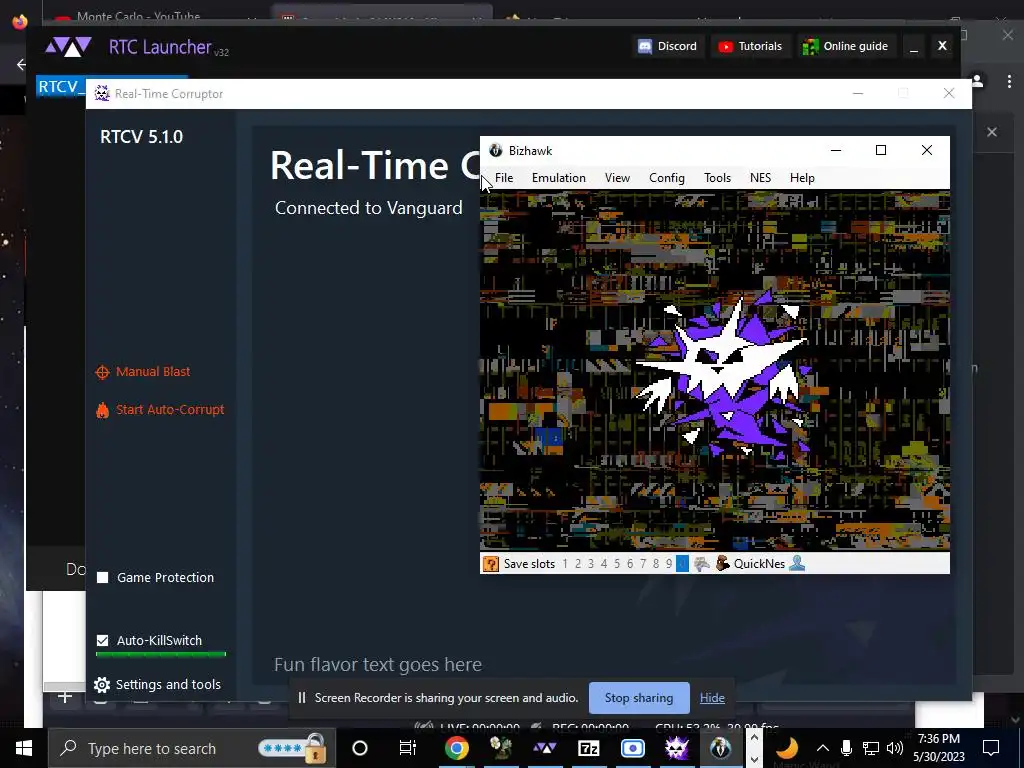Click the Manual Blast label
1024x768 pixels.
click(153, 372)
